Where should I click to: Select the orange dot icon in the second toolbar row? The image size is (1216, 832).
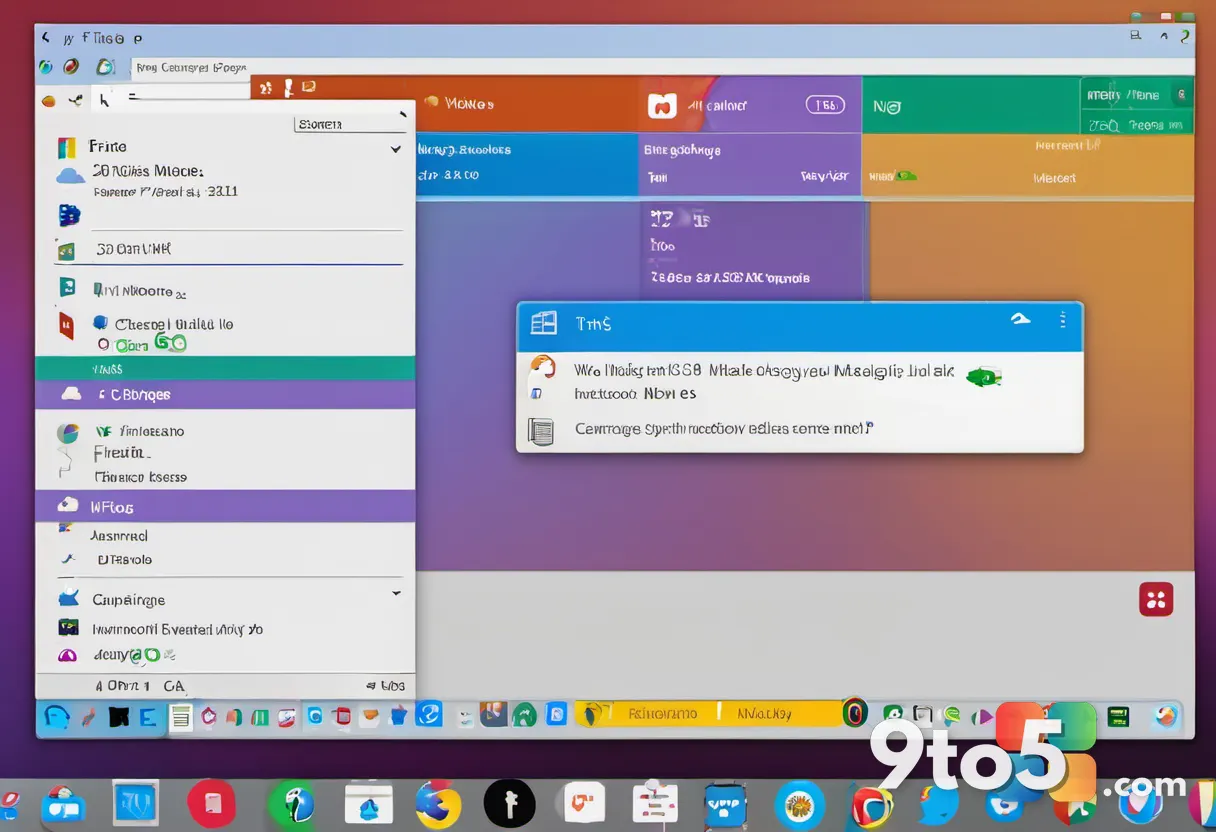(48, 100)
